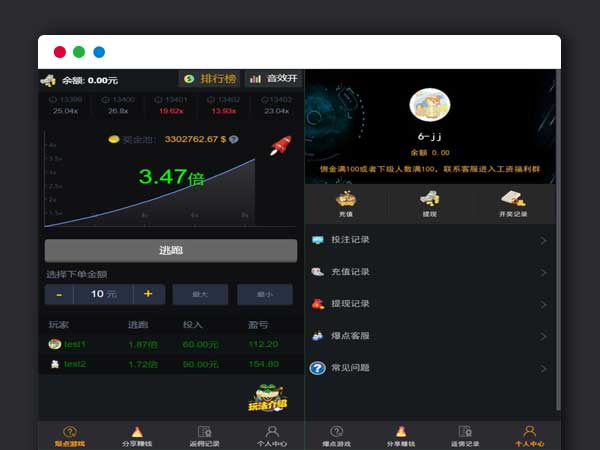Select the test2 player name
The width and height of the screenshot is (600, 450).
pos(75,364)
